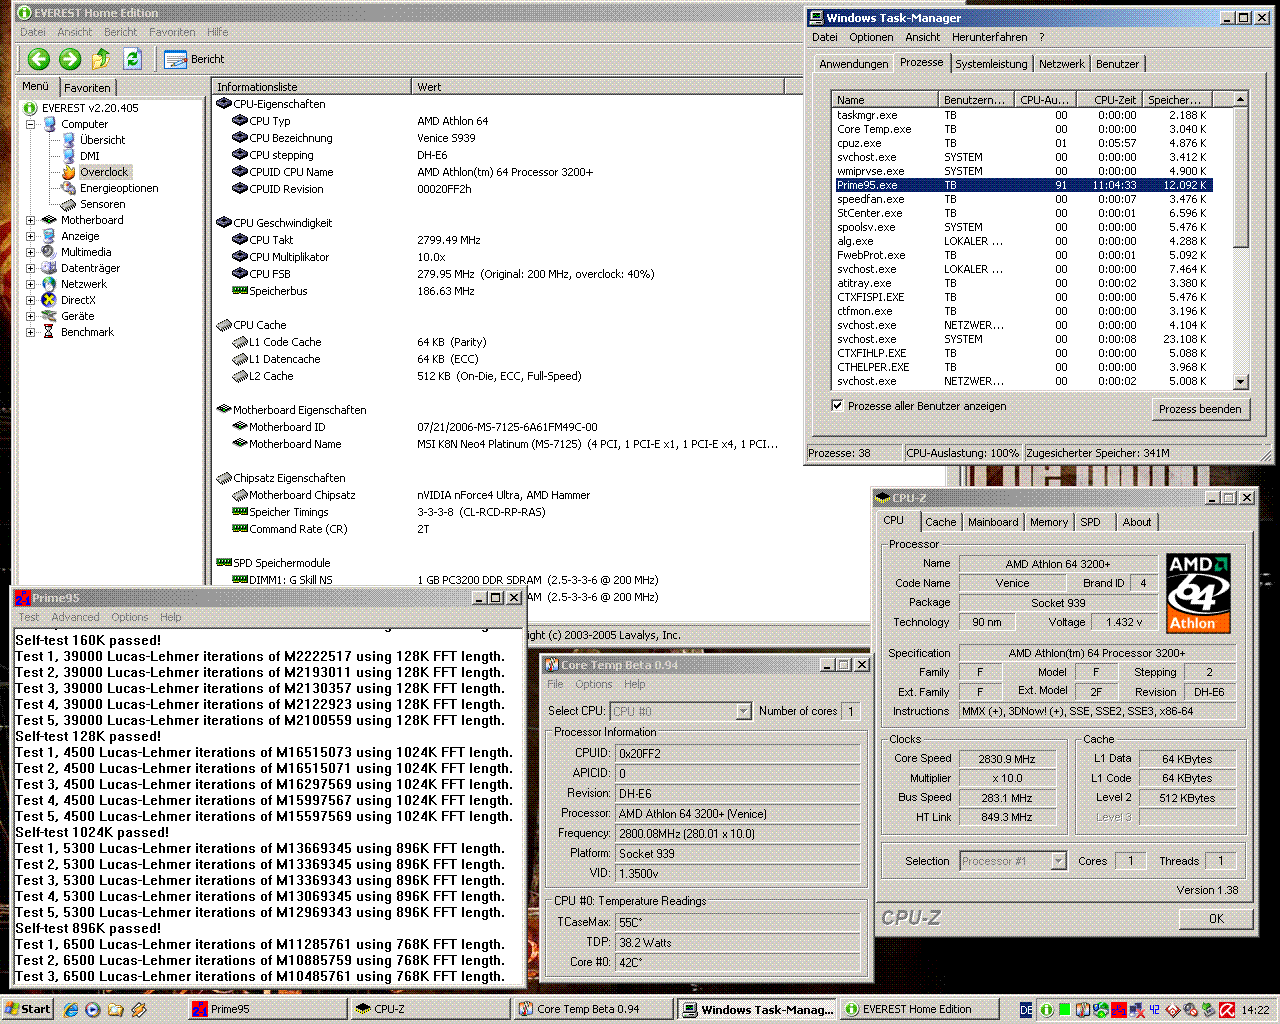Switch to Benutzer tab in Task-Manager
Viewport: 1280px width, 1024px height.
pyautogui.click(x=1117, y=64)
